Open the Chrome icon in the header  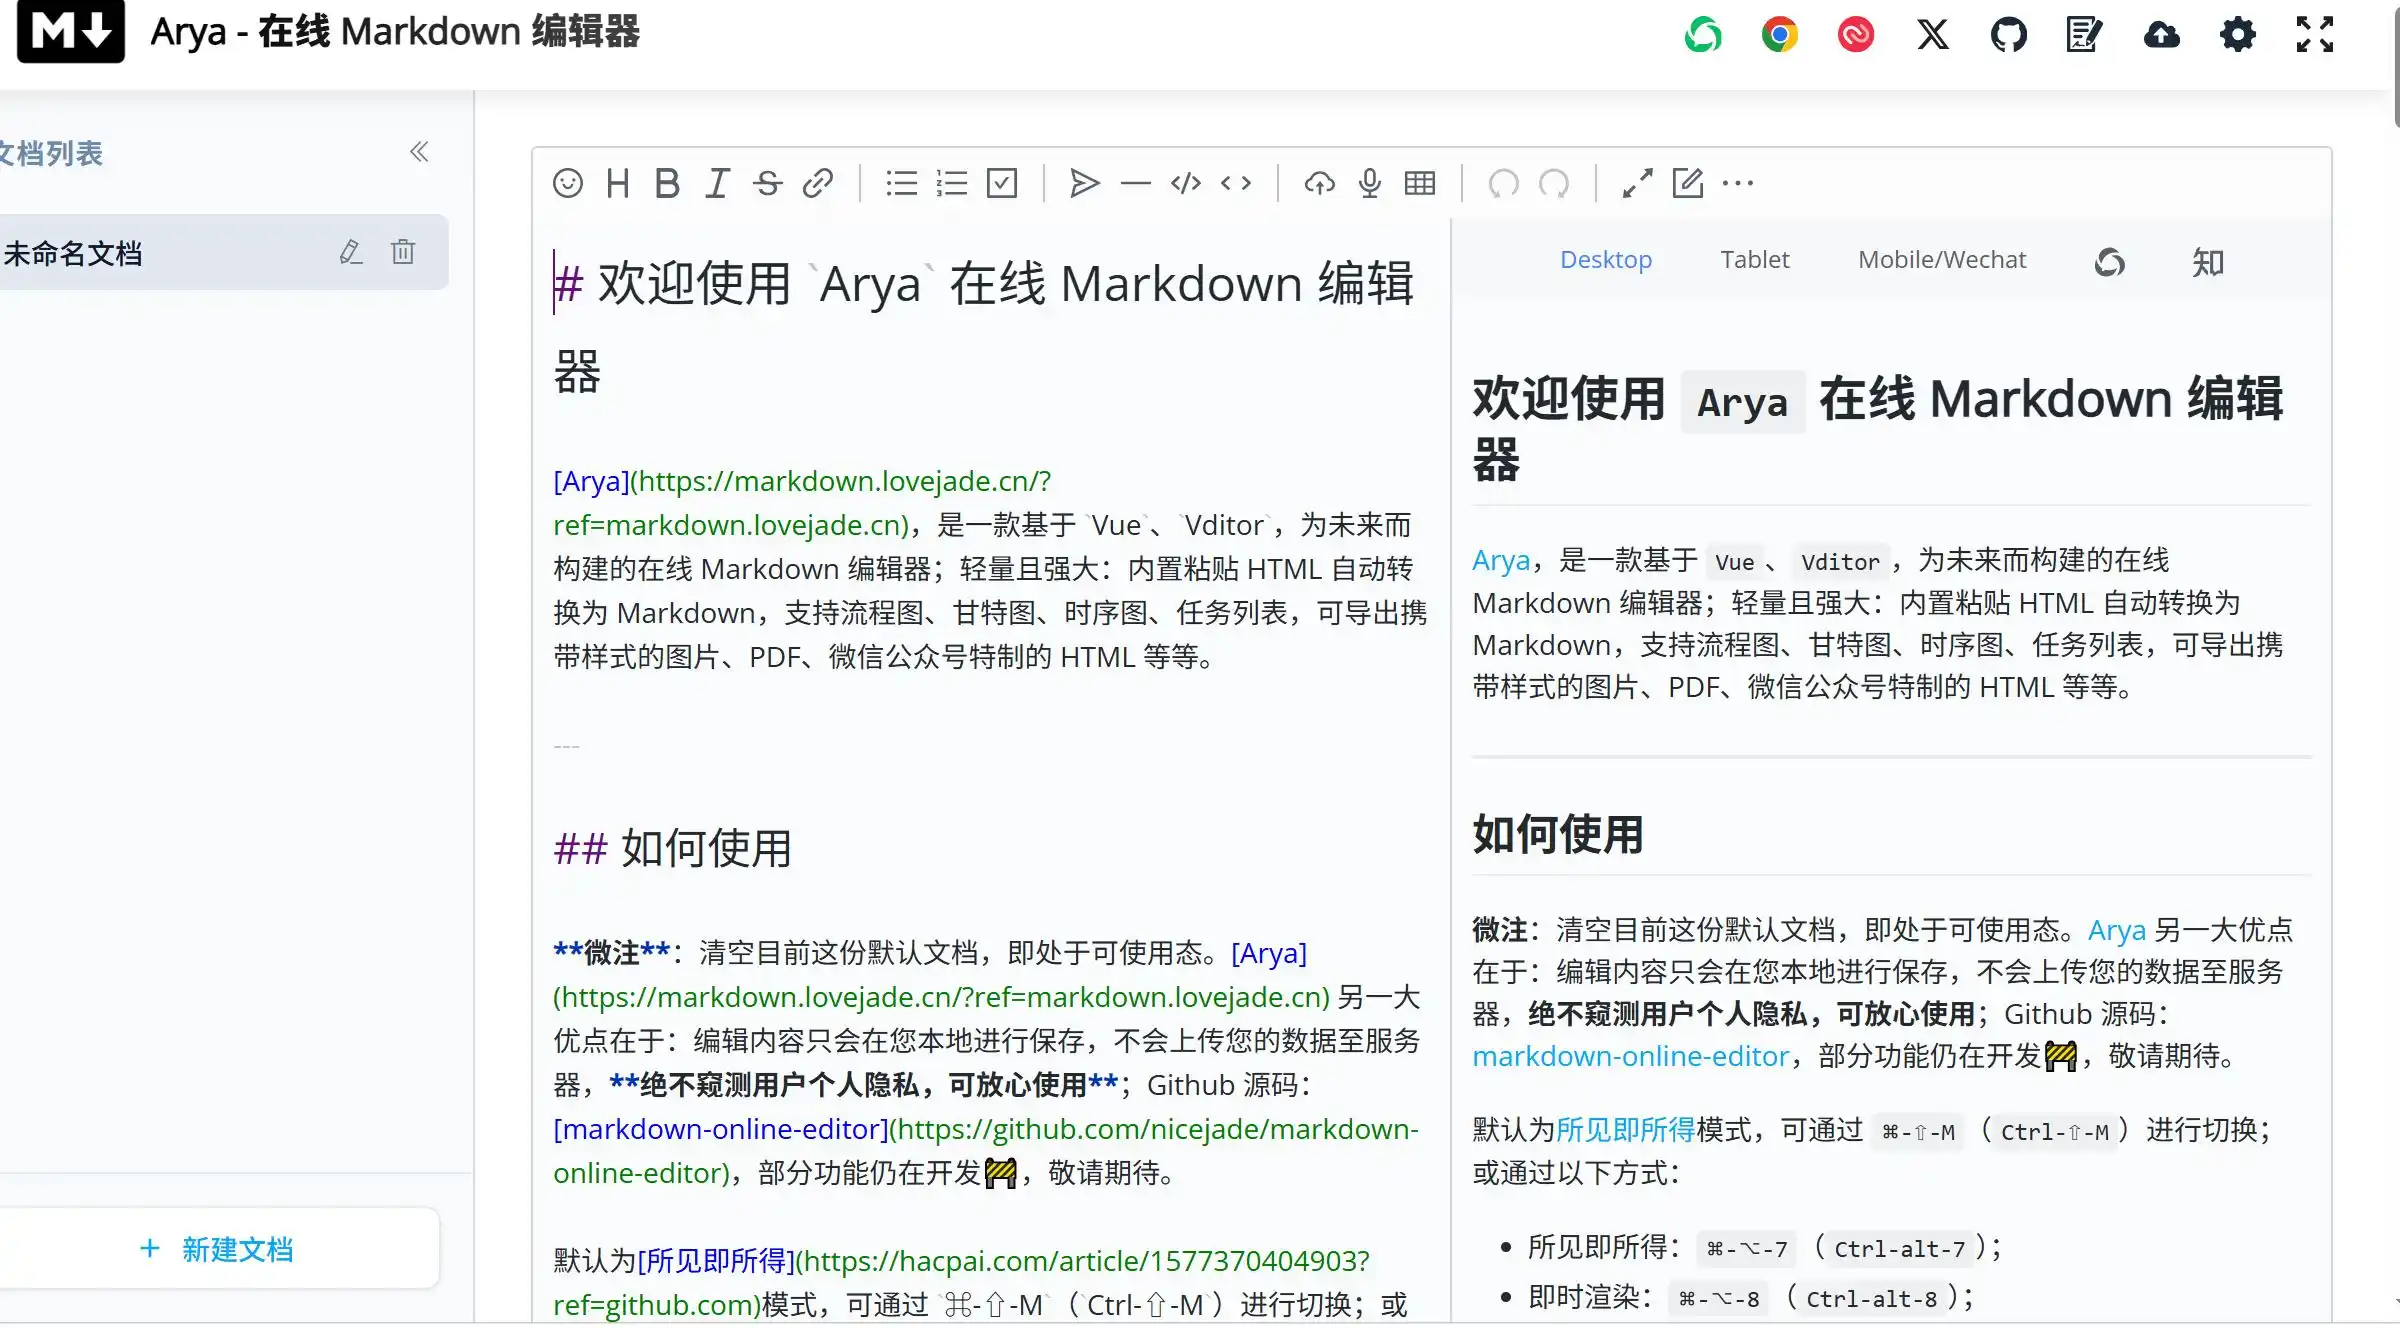coord(1780,35)
